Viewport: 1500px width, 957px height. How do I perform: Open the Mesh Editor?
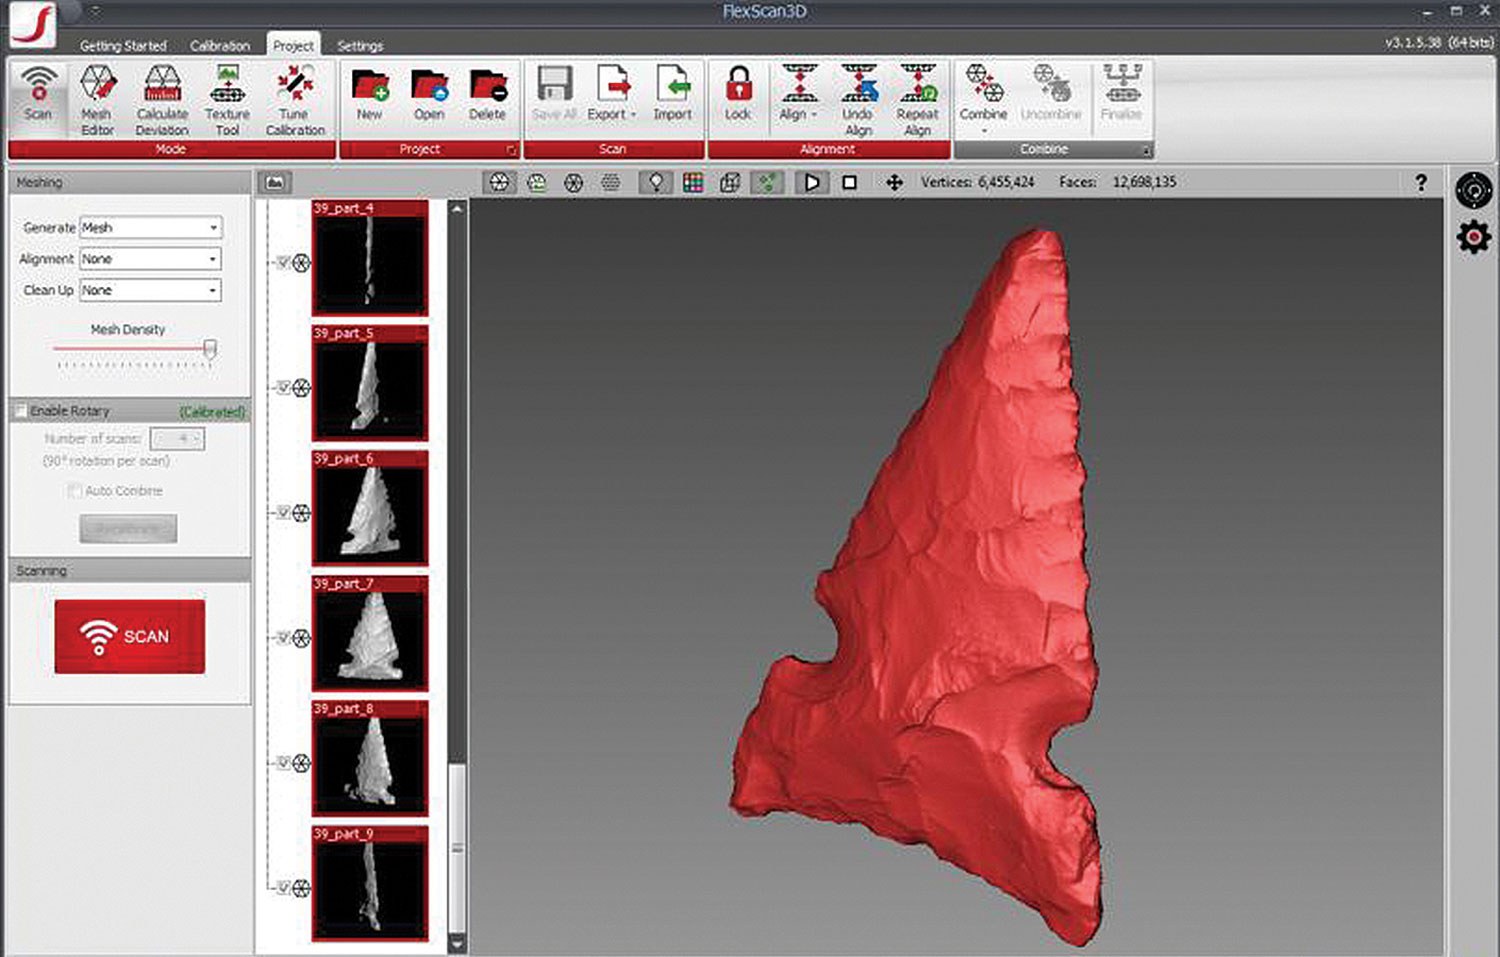pyautogui.click(x=97, y=97)
